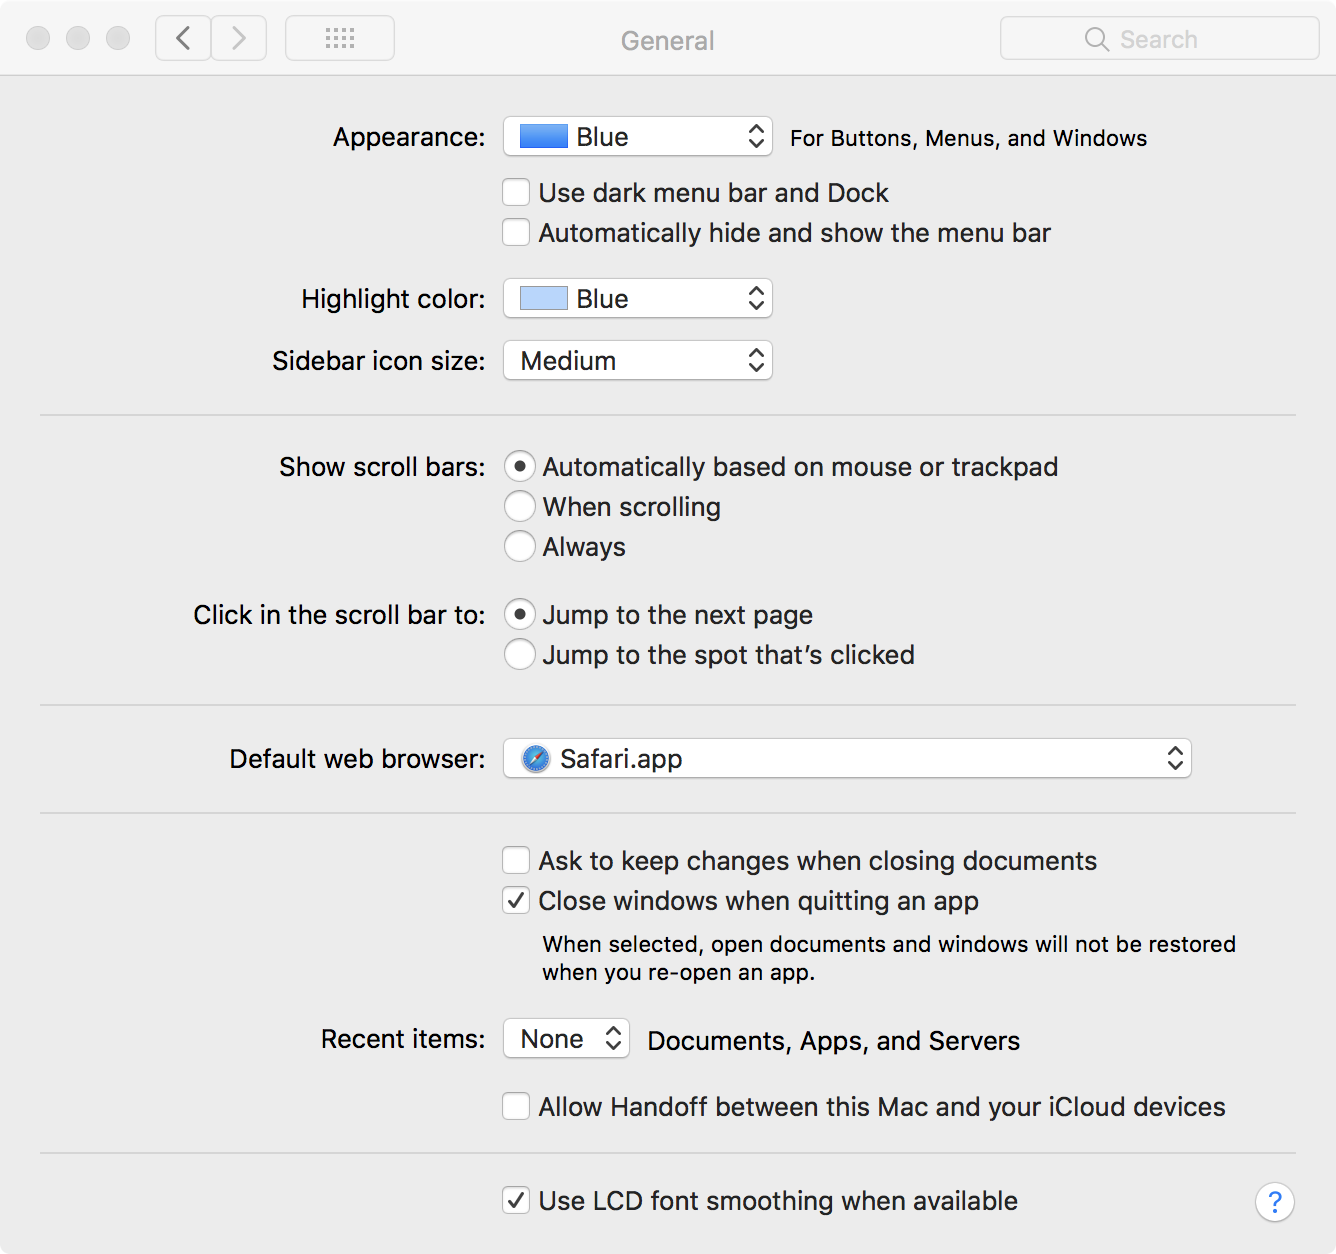
Task: Click the back navigation arrow
Action: (x=182, y=38)
